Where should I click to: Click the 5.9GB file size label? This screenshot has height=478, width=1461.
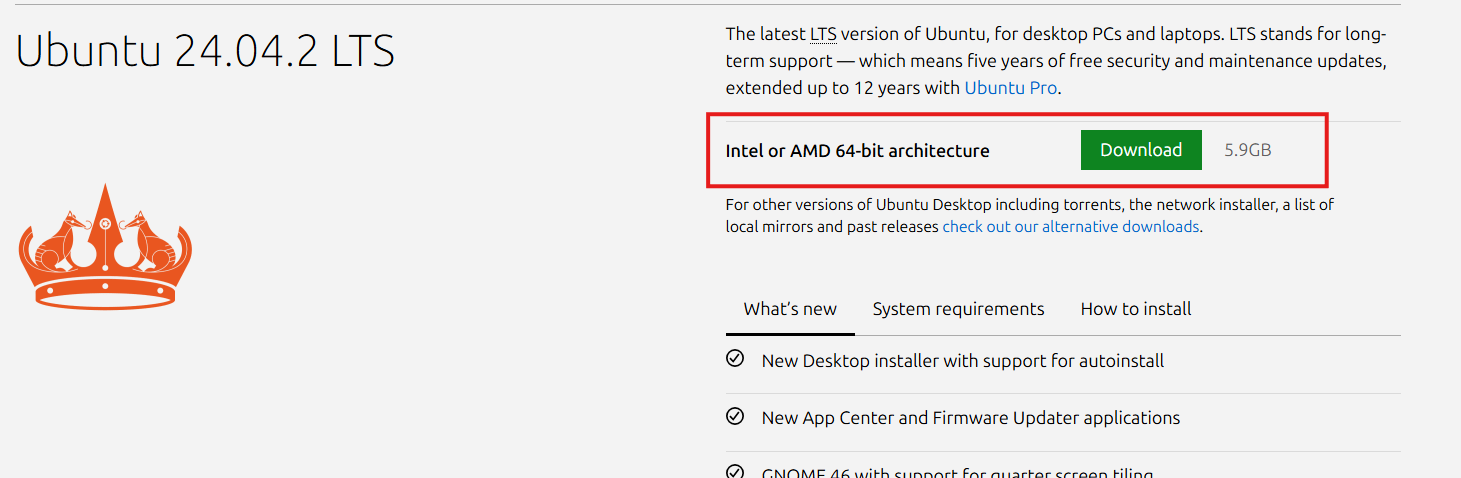coord(1248,151)
